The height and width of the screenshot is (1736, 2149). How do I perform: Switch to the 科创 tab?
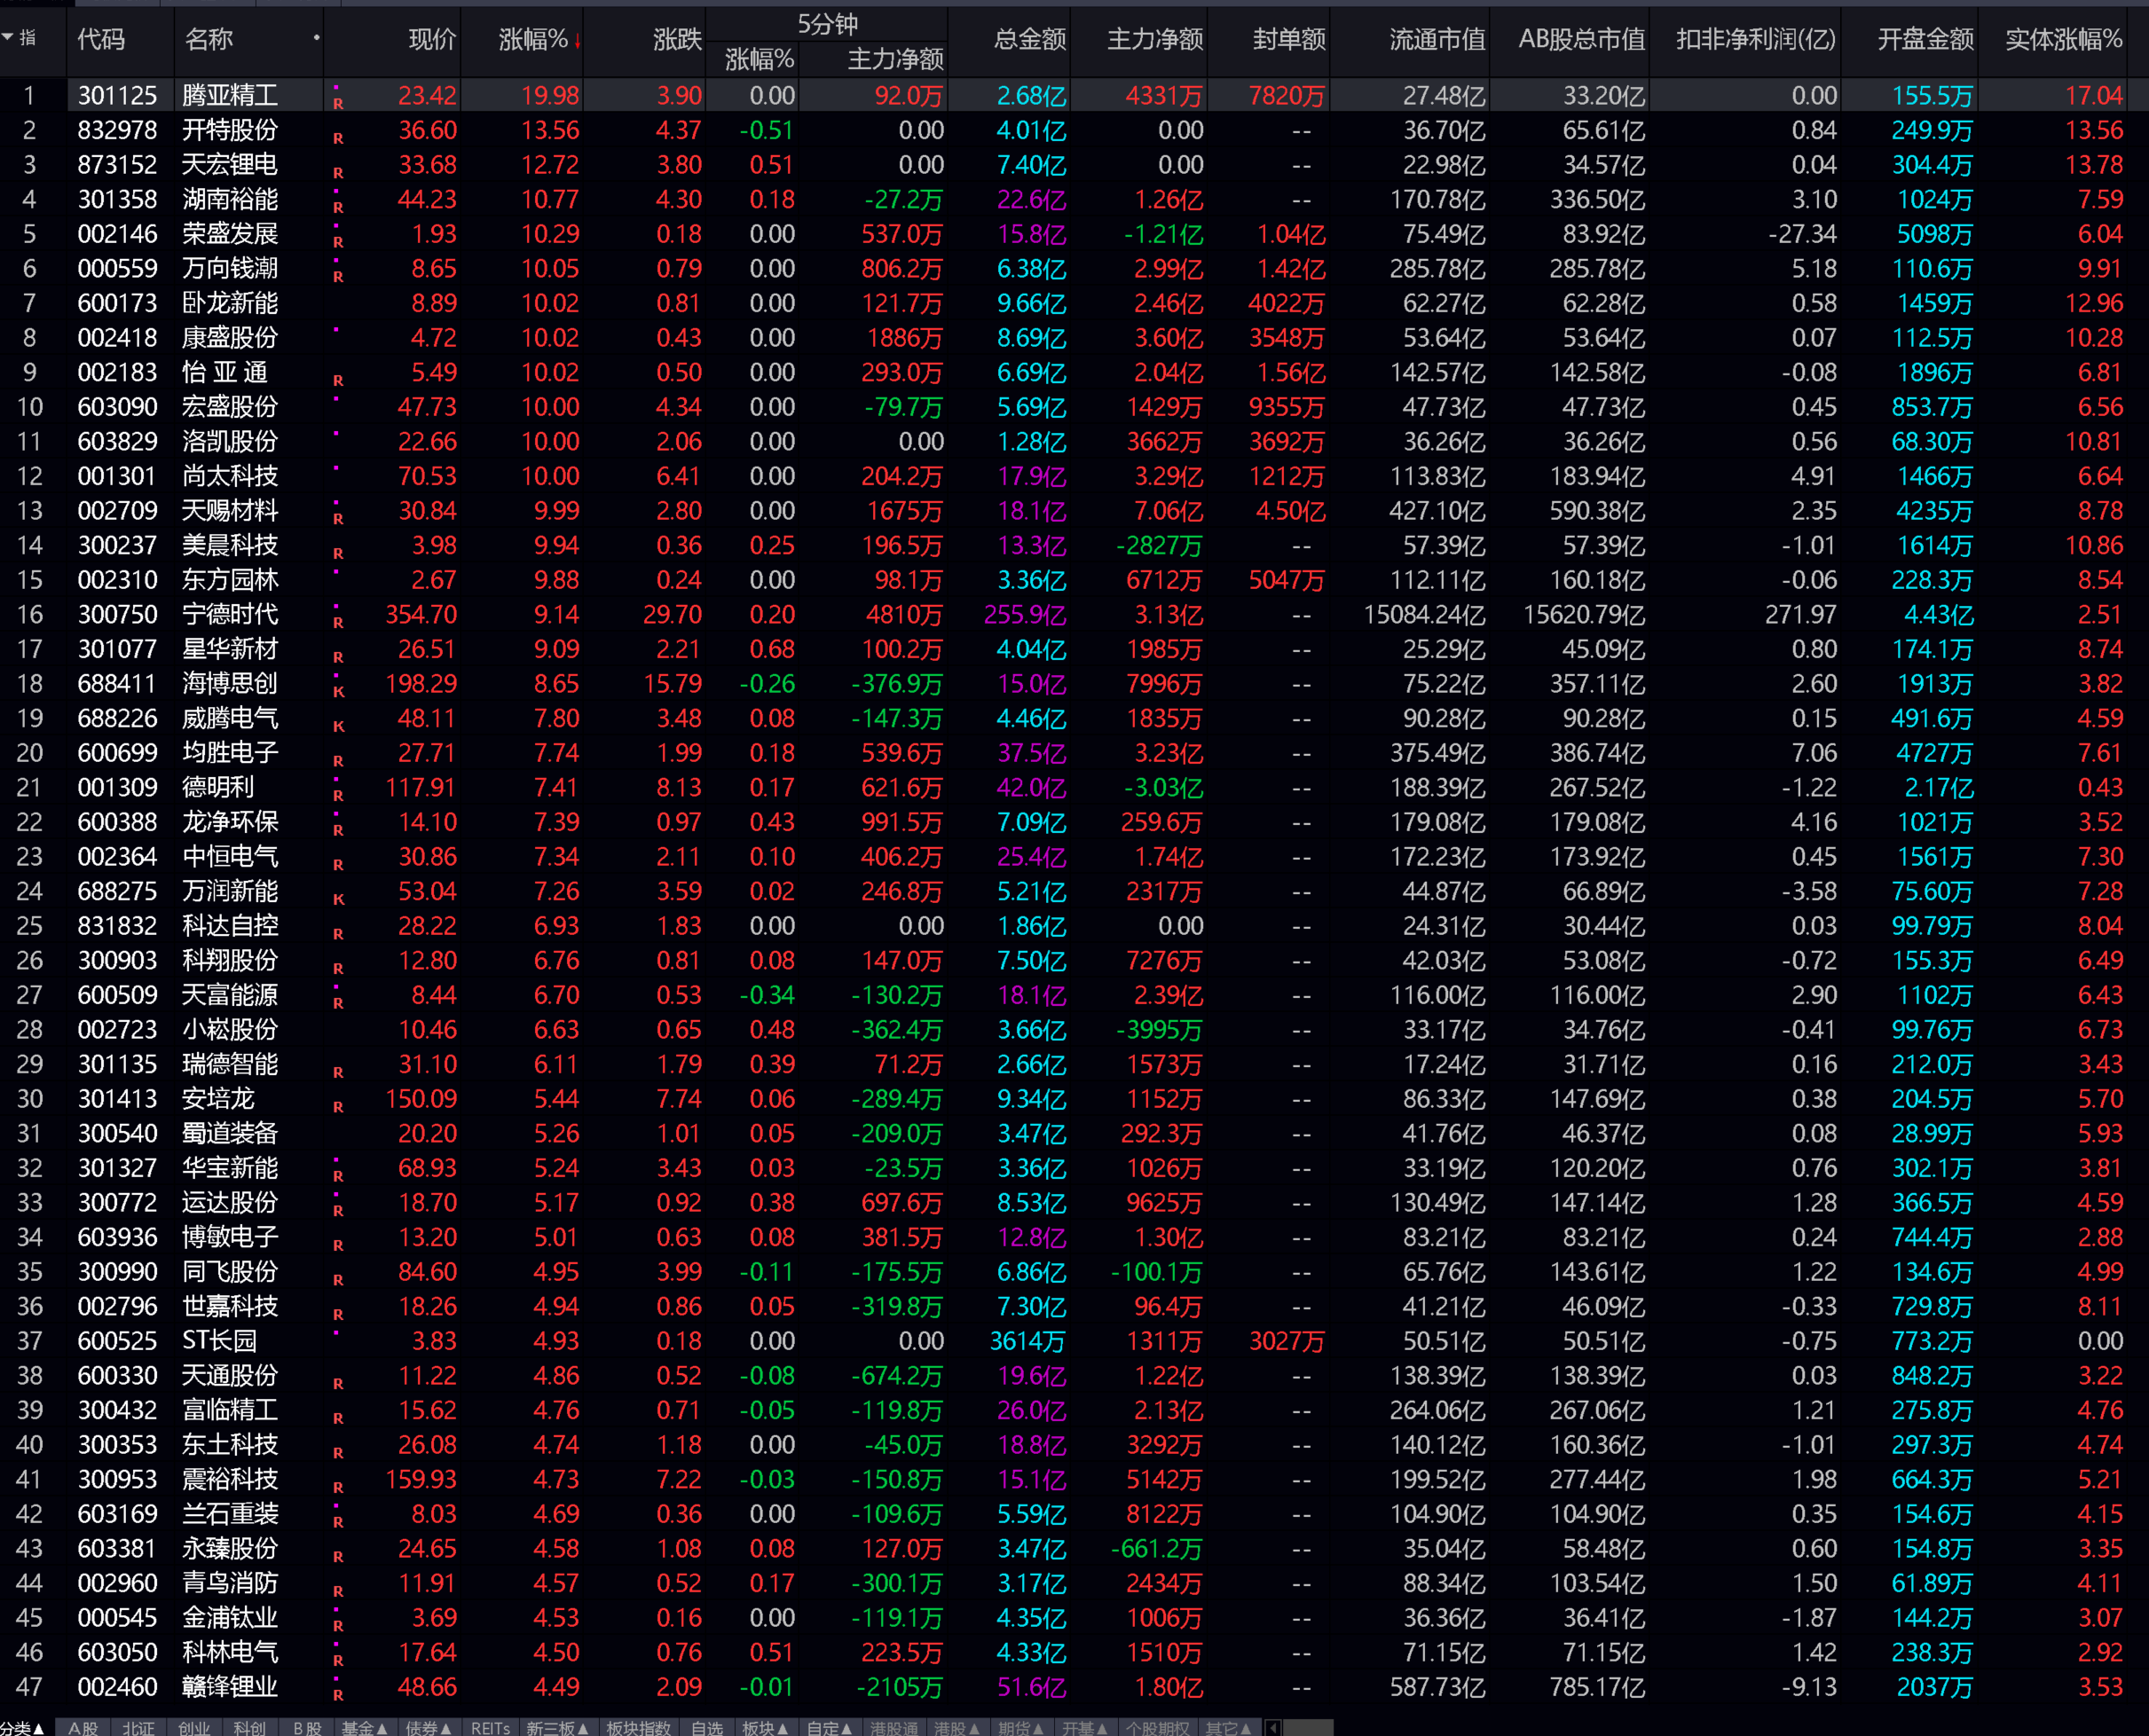[249, 1727]
